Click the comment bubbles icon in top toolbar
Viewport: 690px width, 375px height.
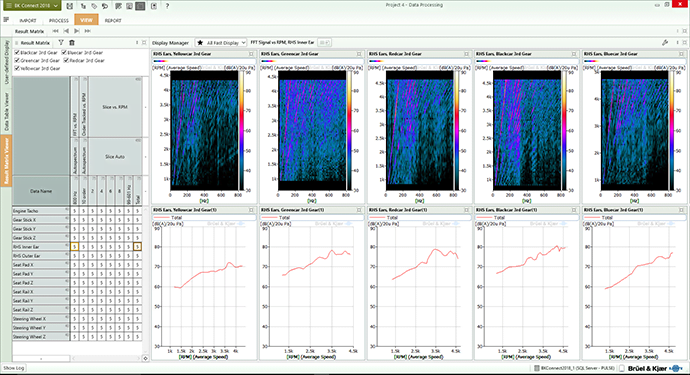tap(105, 6)
